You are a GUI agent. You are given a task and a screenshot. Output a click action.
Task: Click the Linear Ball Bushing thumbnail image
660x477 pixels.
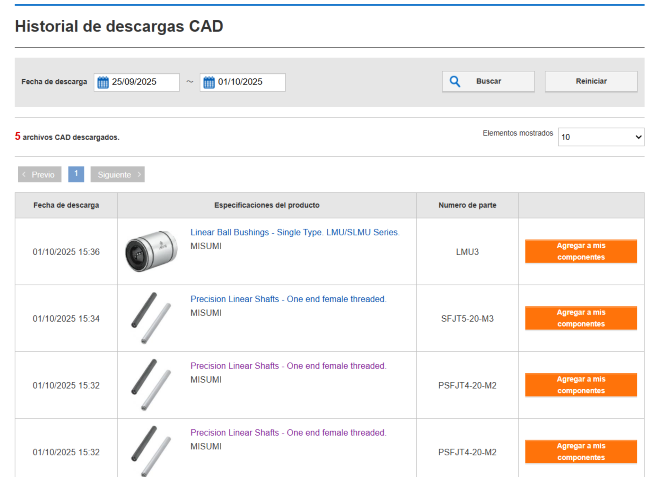click(x=151, y=251)
